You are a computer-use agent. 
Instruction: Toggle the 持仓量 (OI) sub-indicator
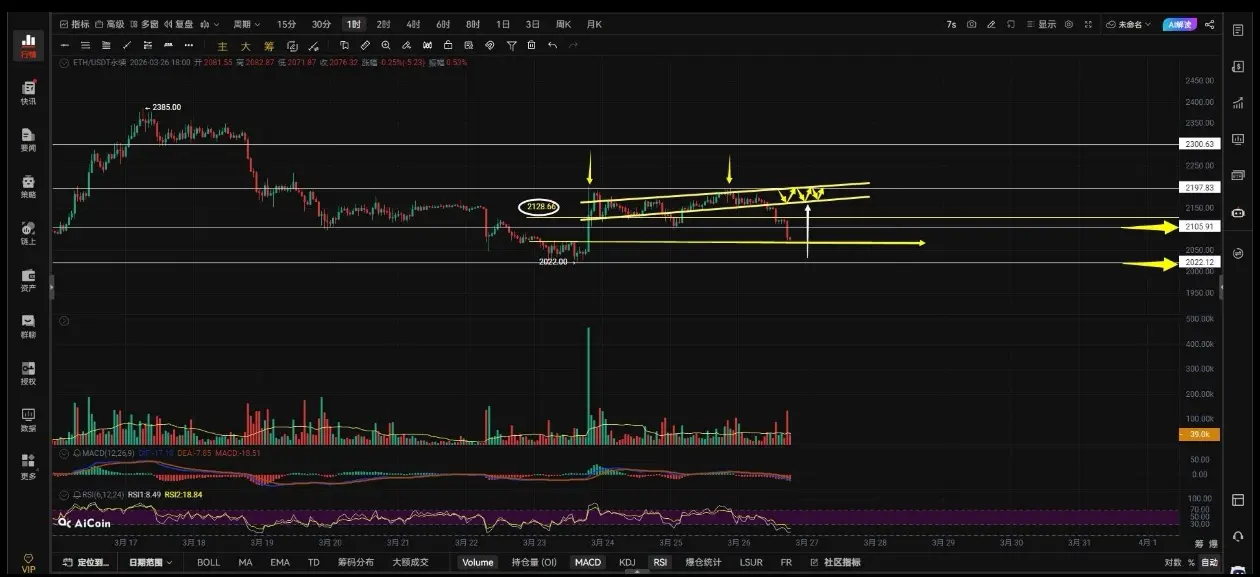534,562
